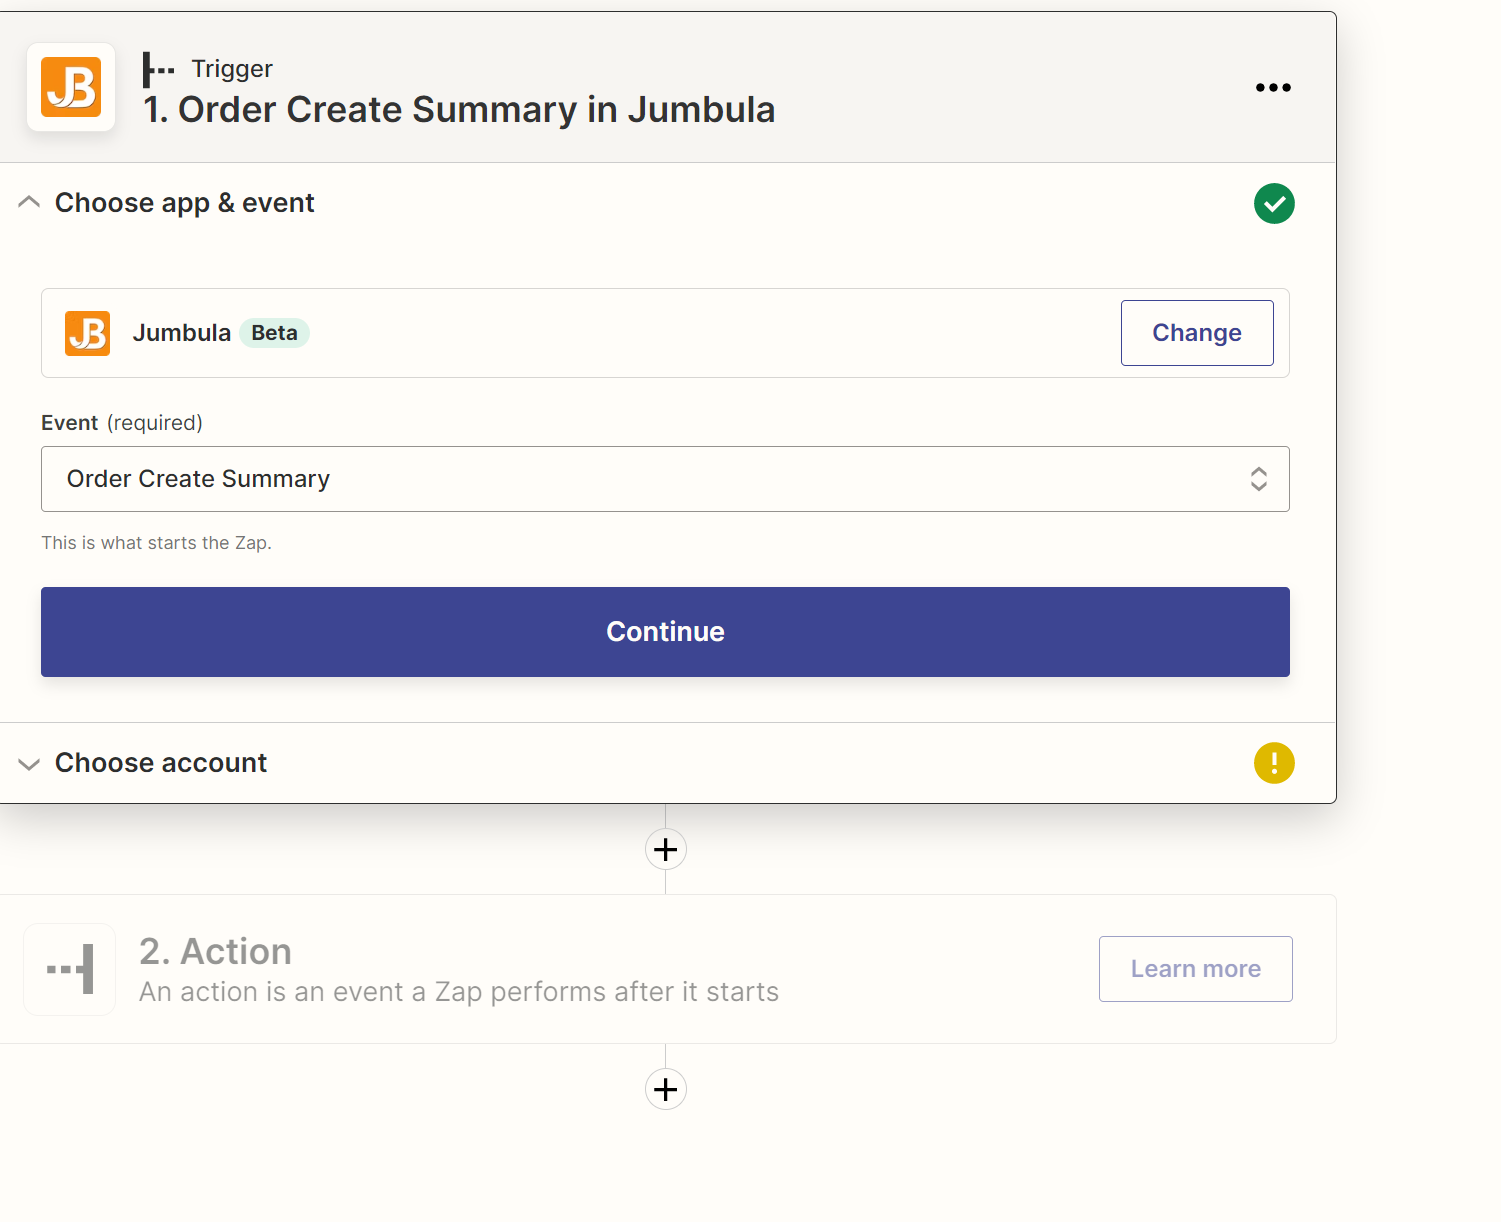This screenshot has height=1222, width=1501.
Task: Click the Action step placeholder icon
Action: click(x=70, y=969)
